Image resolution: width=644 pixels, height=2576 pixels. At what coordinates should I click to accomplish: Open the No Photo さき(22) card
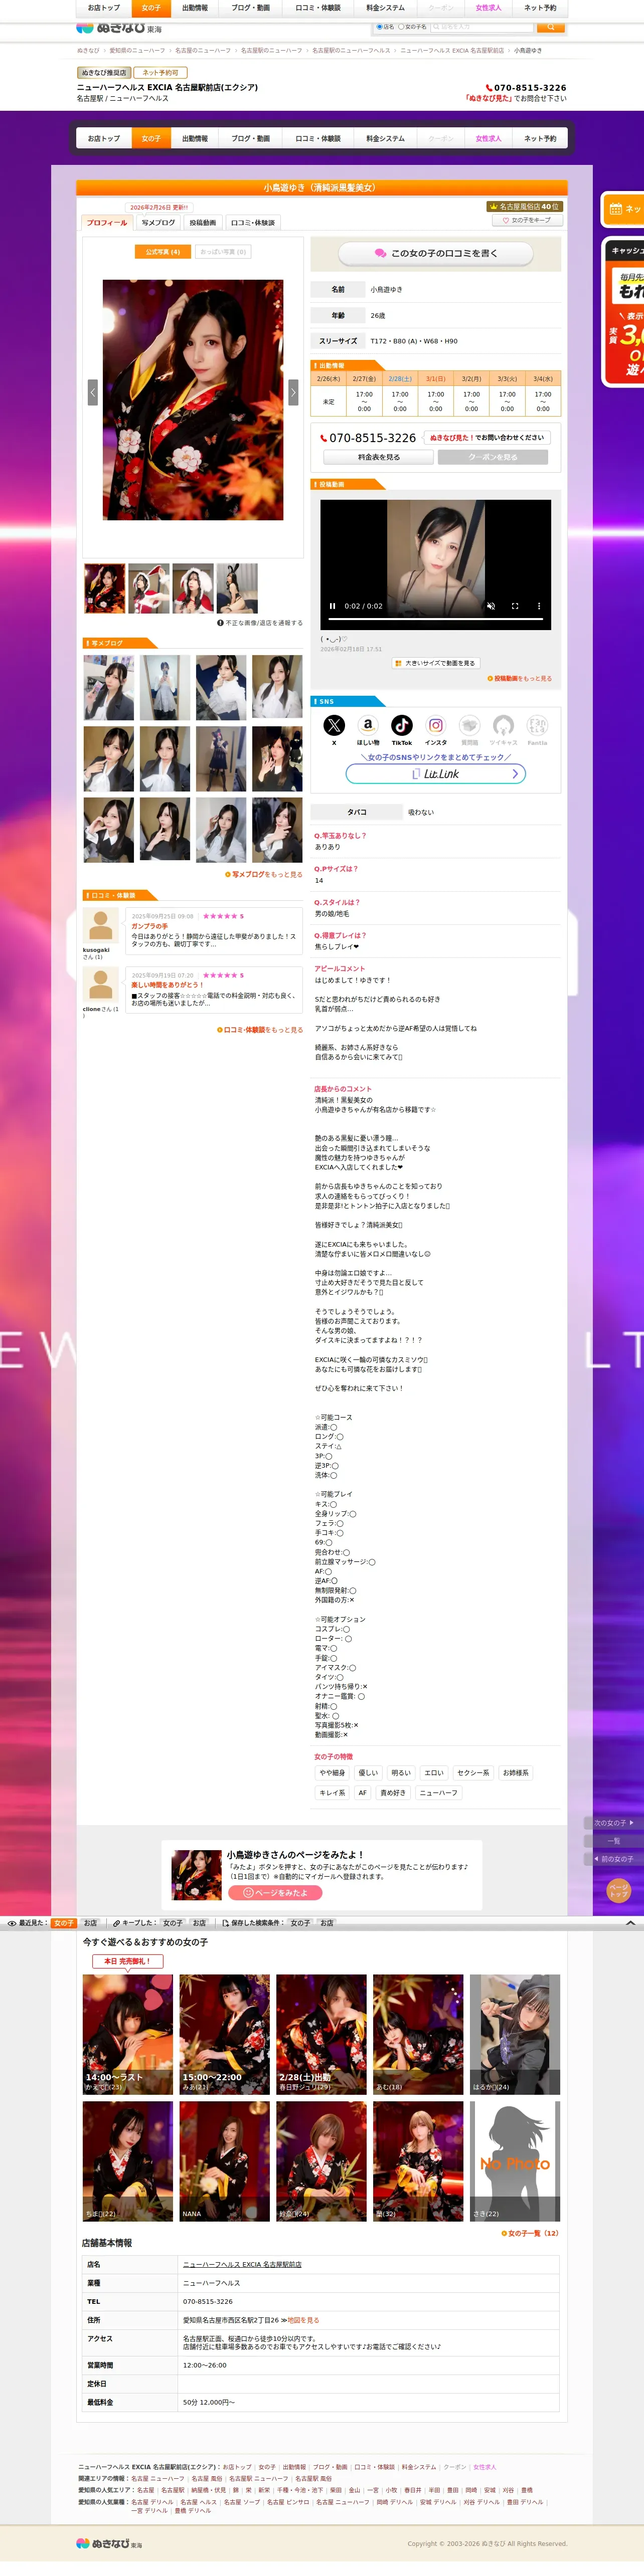pos(515,2161)
